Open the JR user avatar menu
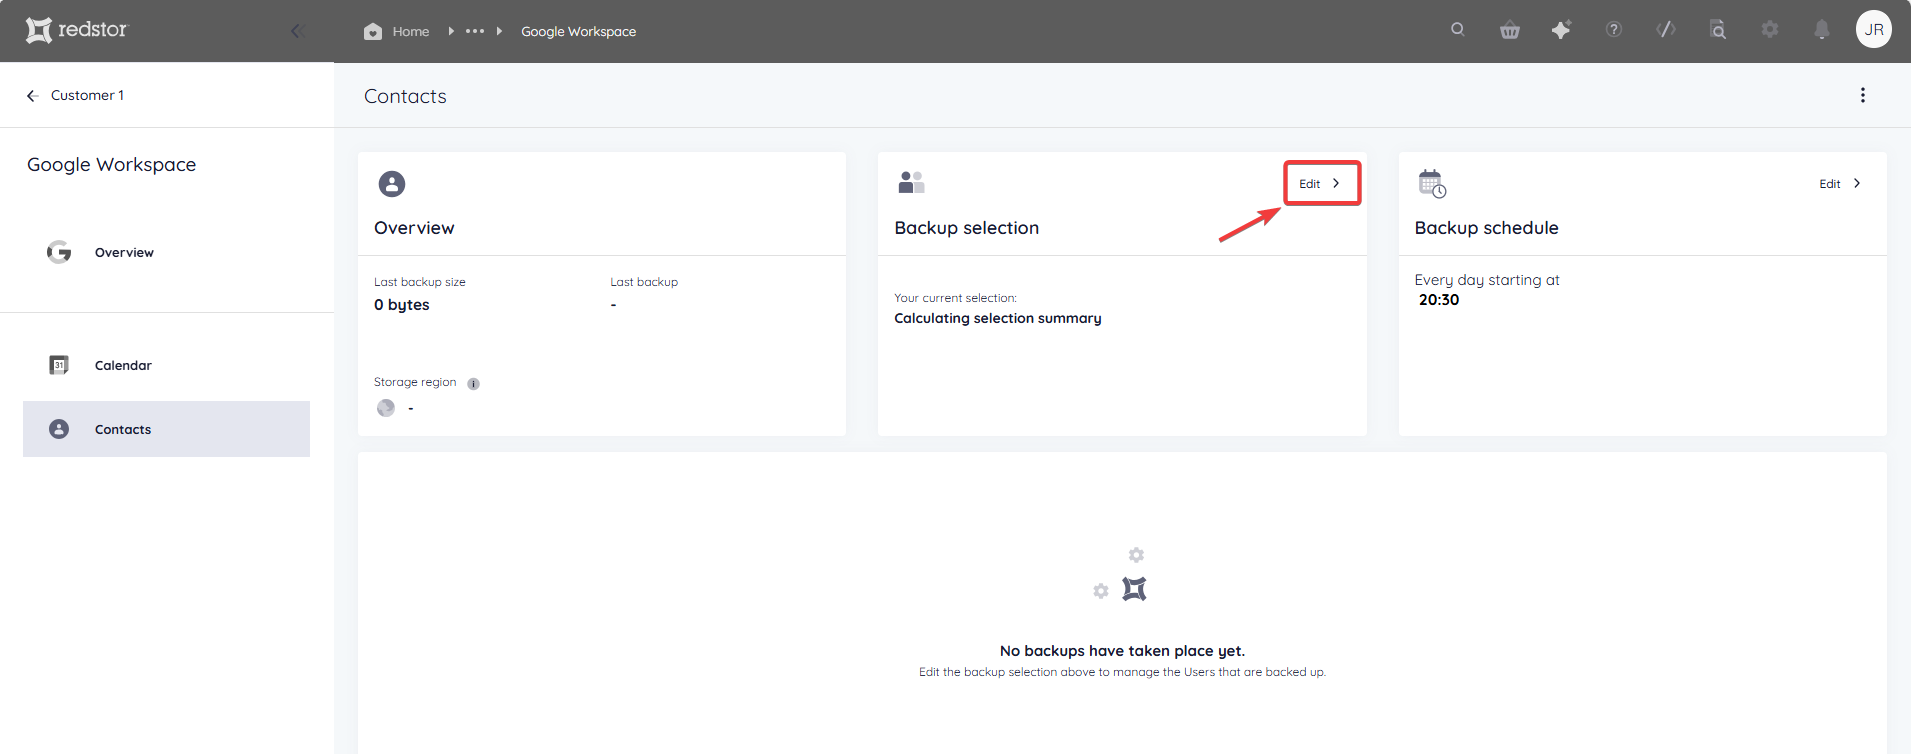This screenshot has width=1911, height=754. point(1874,29)
